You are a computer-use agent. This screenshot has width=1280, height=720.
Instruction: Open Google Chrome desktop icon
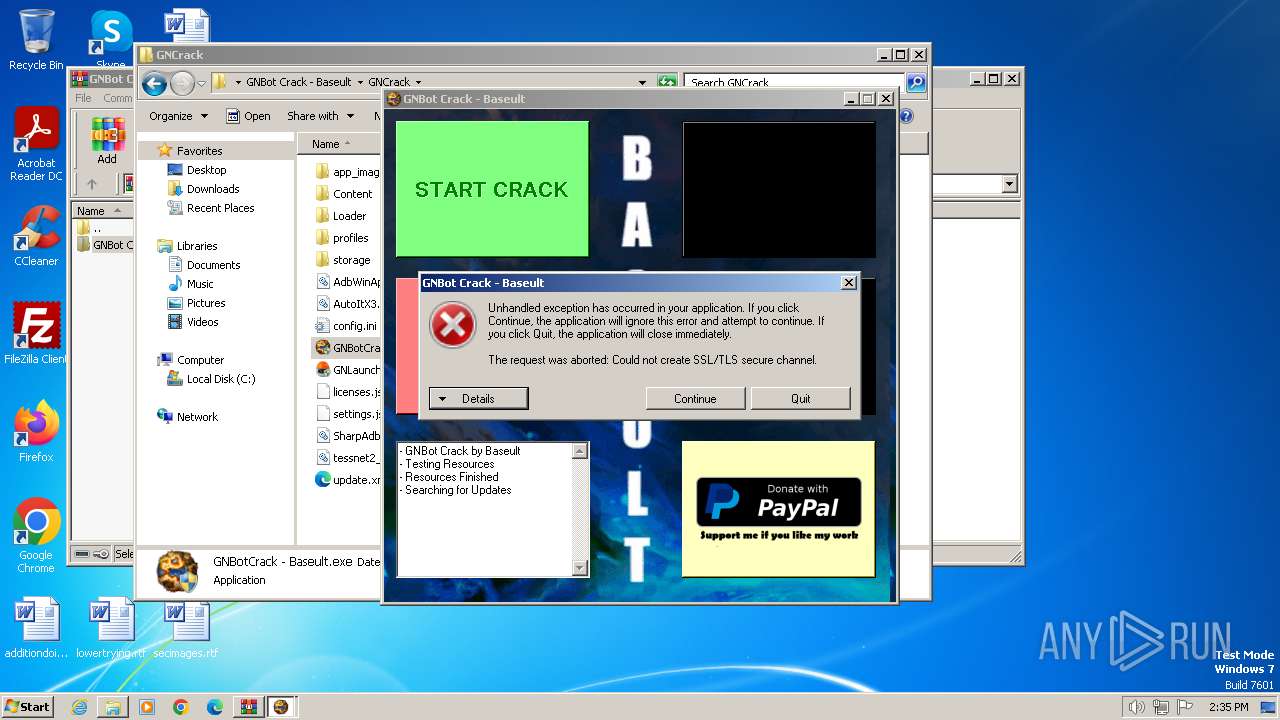point(36,536)
